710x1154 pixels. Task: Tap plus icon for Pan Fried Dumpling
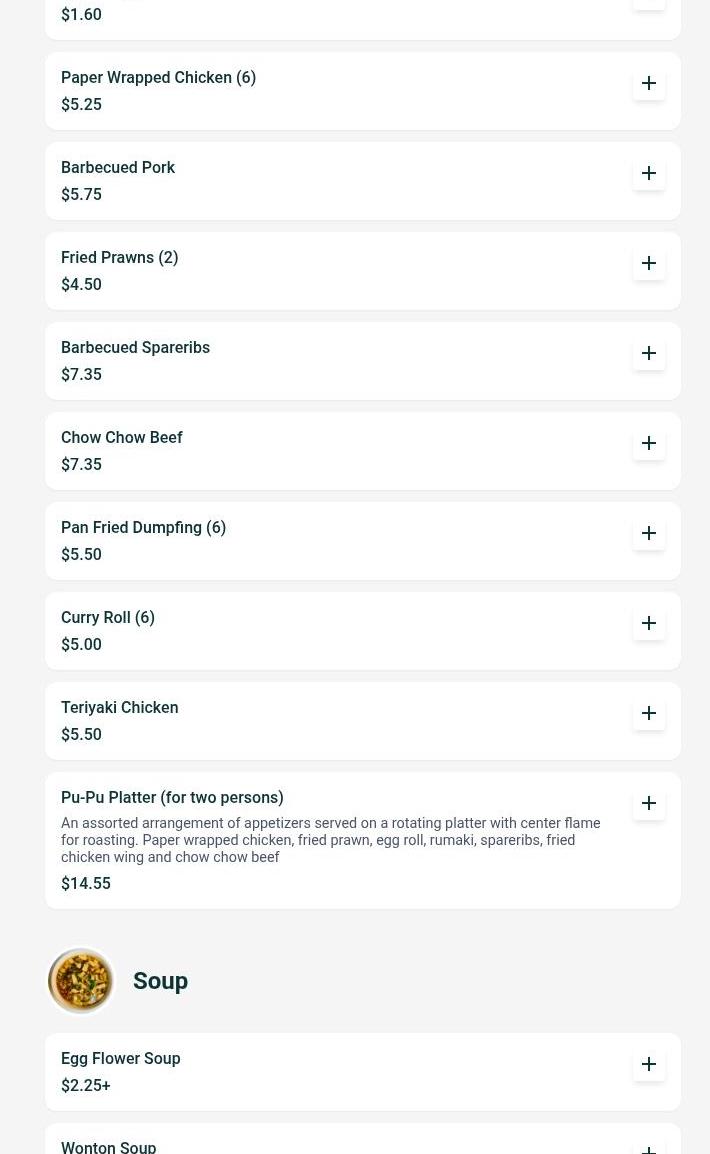(x=649, y=533)
